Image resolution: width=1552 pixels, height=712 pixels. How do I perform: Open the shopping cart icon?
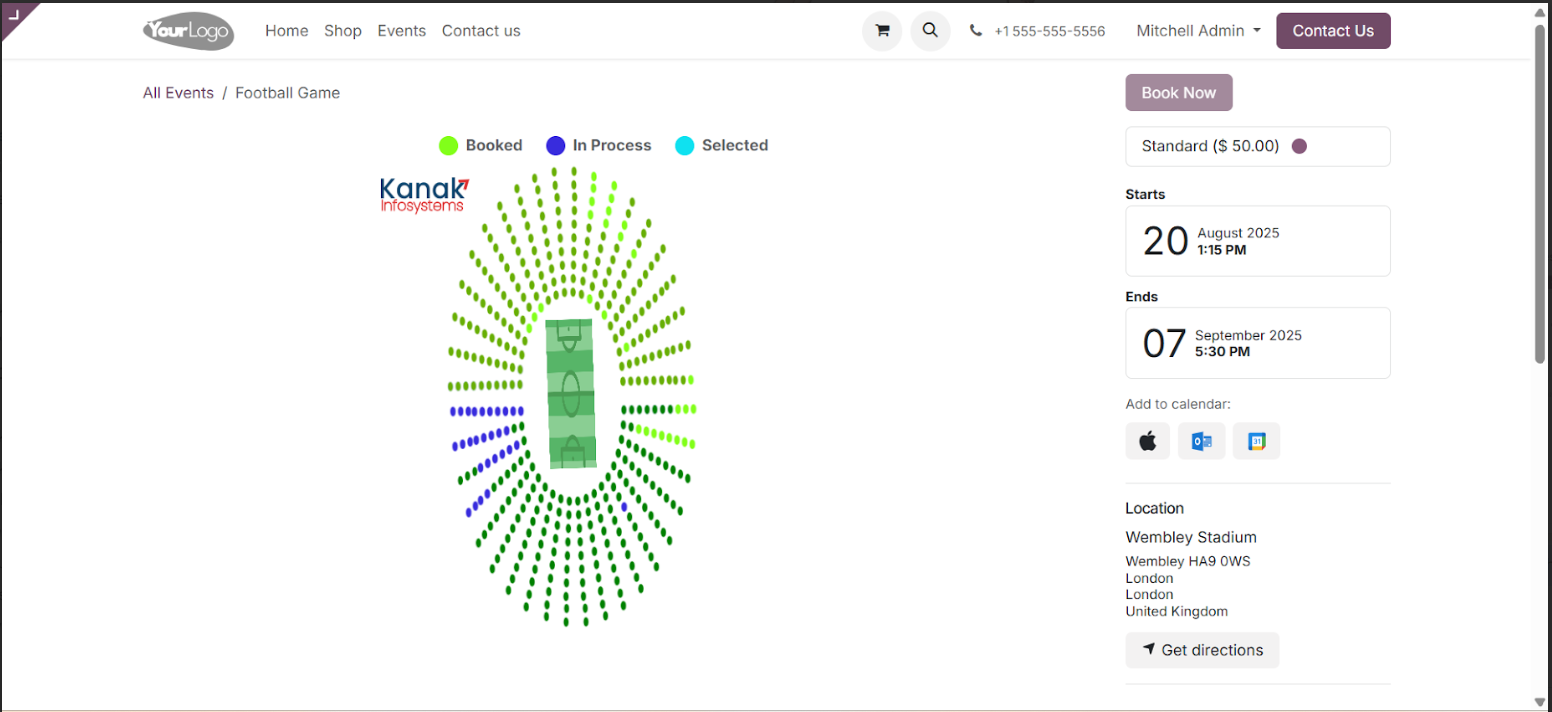coord(882,31)
